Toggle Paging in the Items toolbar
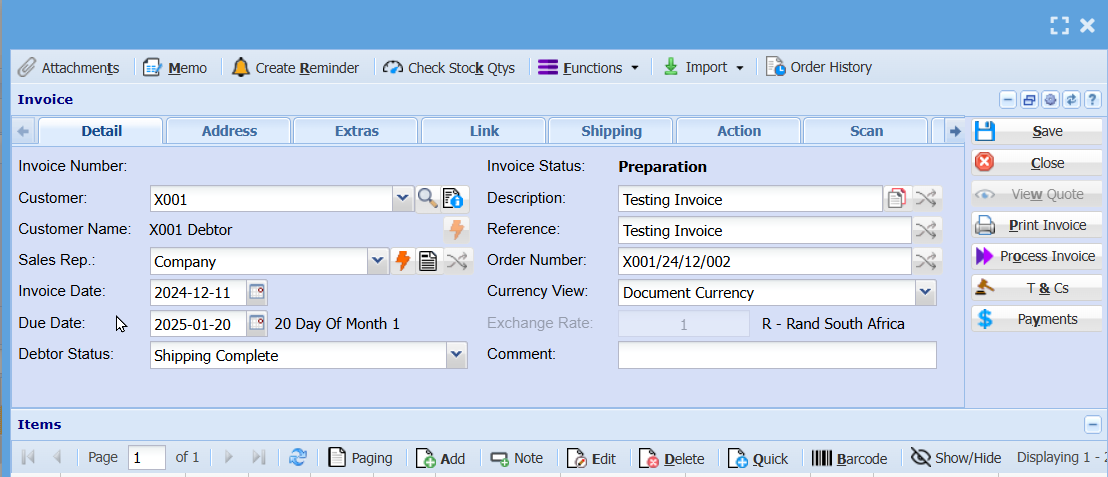 click(x=361, y=458)
